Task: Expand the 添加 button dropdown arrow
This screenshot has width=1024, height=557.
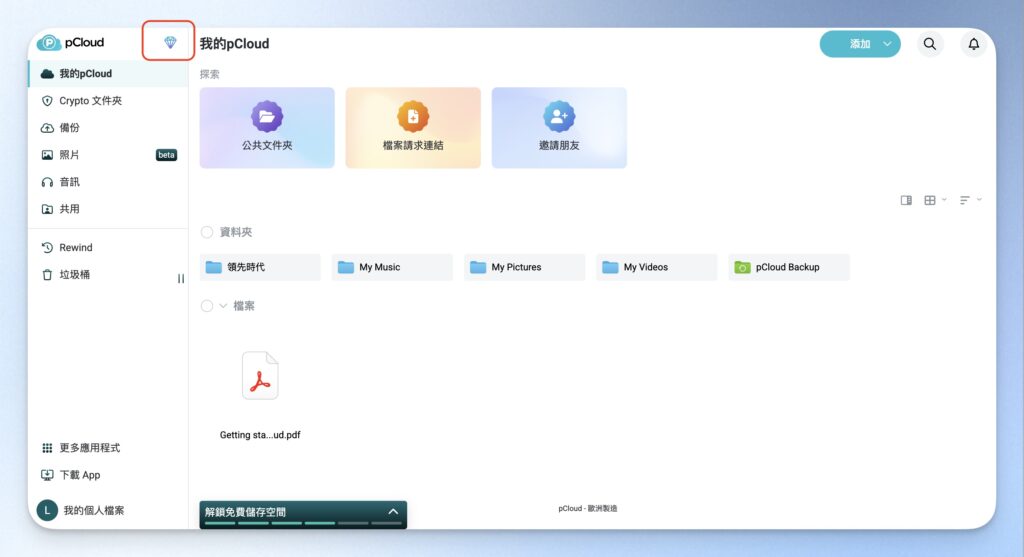Action: 887,44
